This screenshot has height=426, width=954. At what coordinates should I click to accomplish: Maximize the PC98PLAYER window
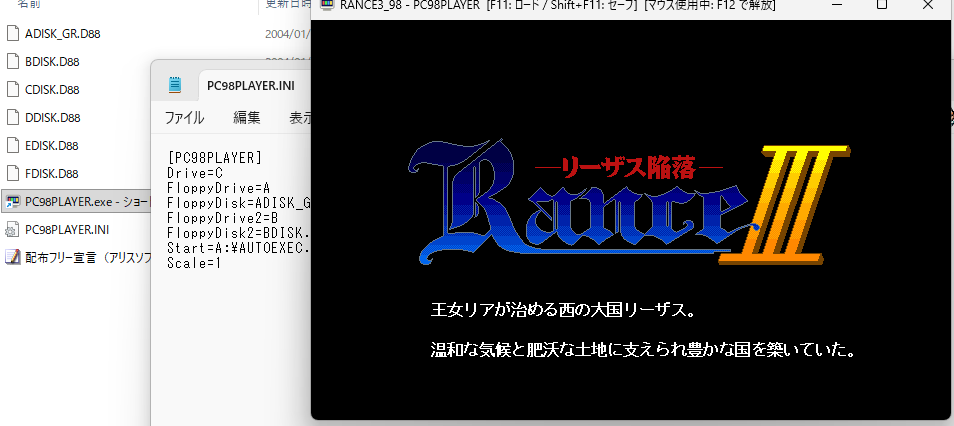click(x=882, y=5)
